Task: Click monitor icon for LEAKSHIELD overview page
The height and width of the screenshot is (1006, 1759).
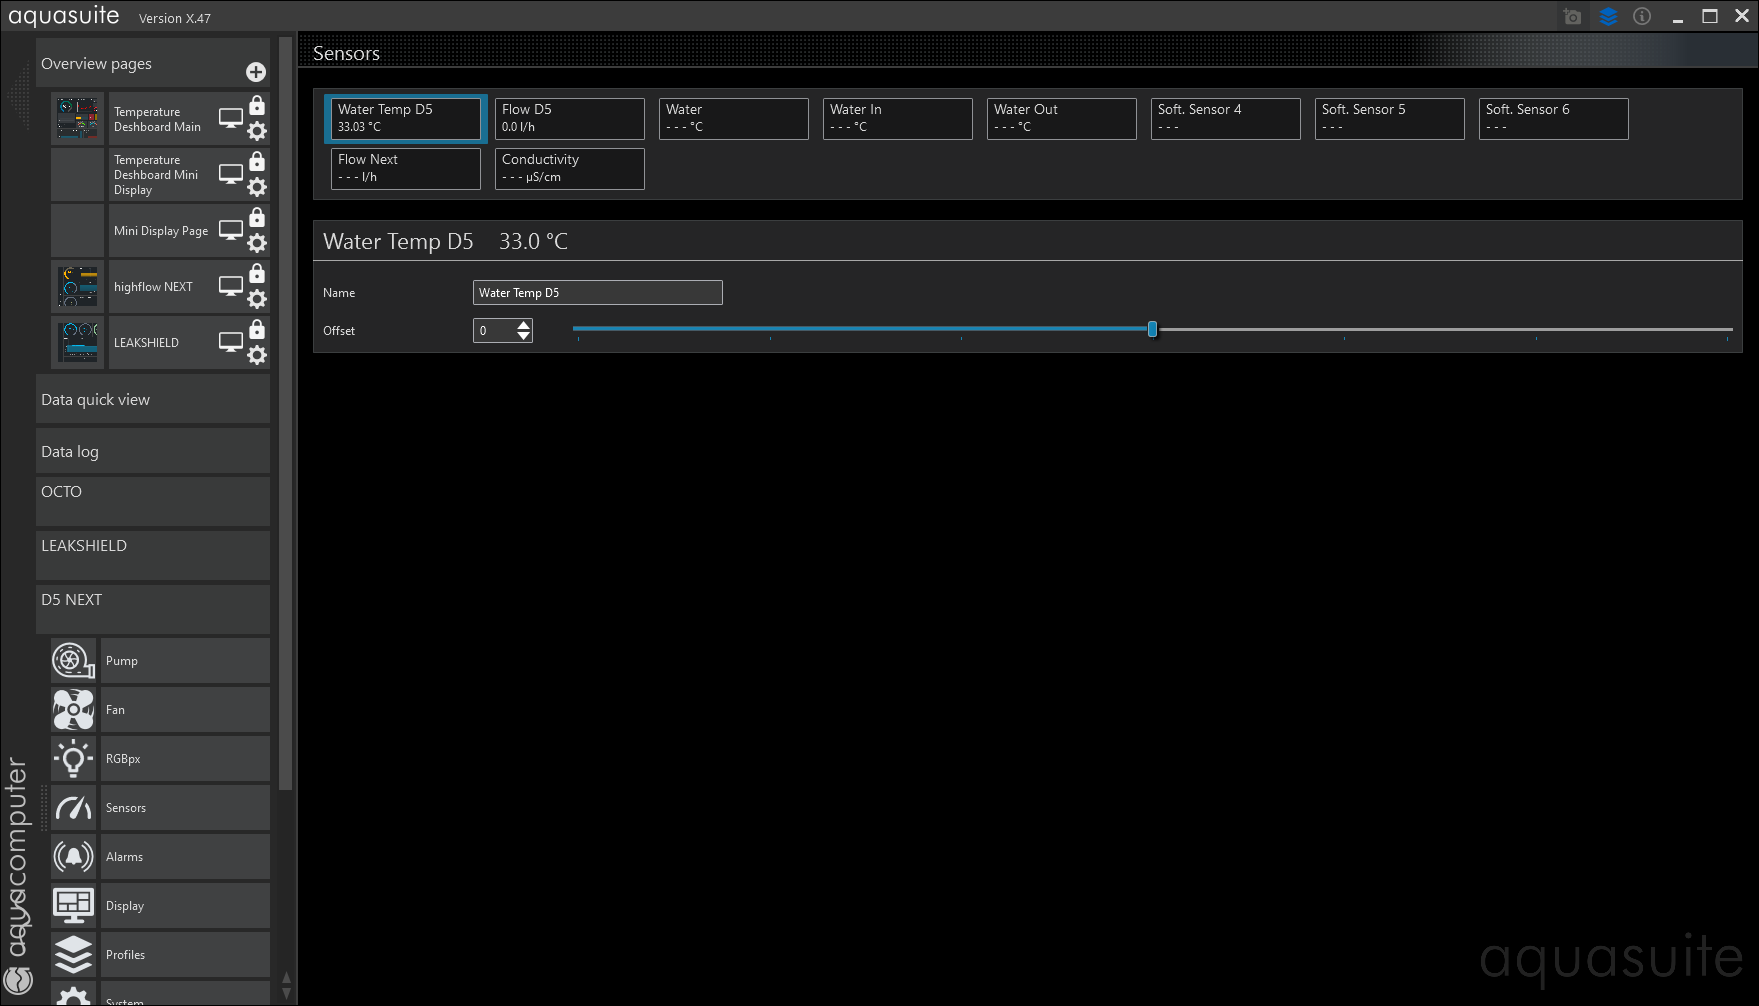Action: coord(231,343)
